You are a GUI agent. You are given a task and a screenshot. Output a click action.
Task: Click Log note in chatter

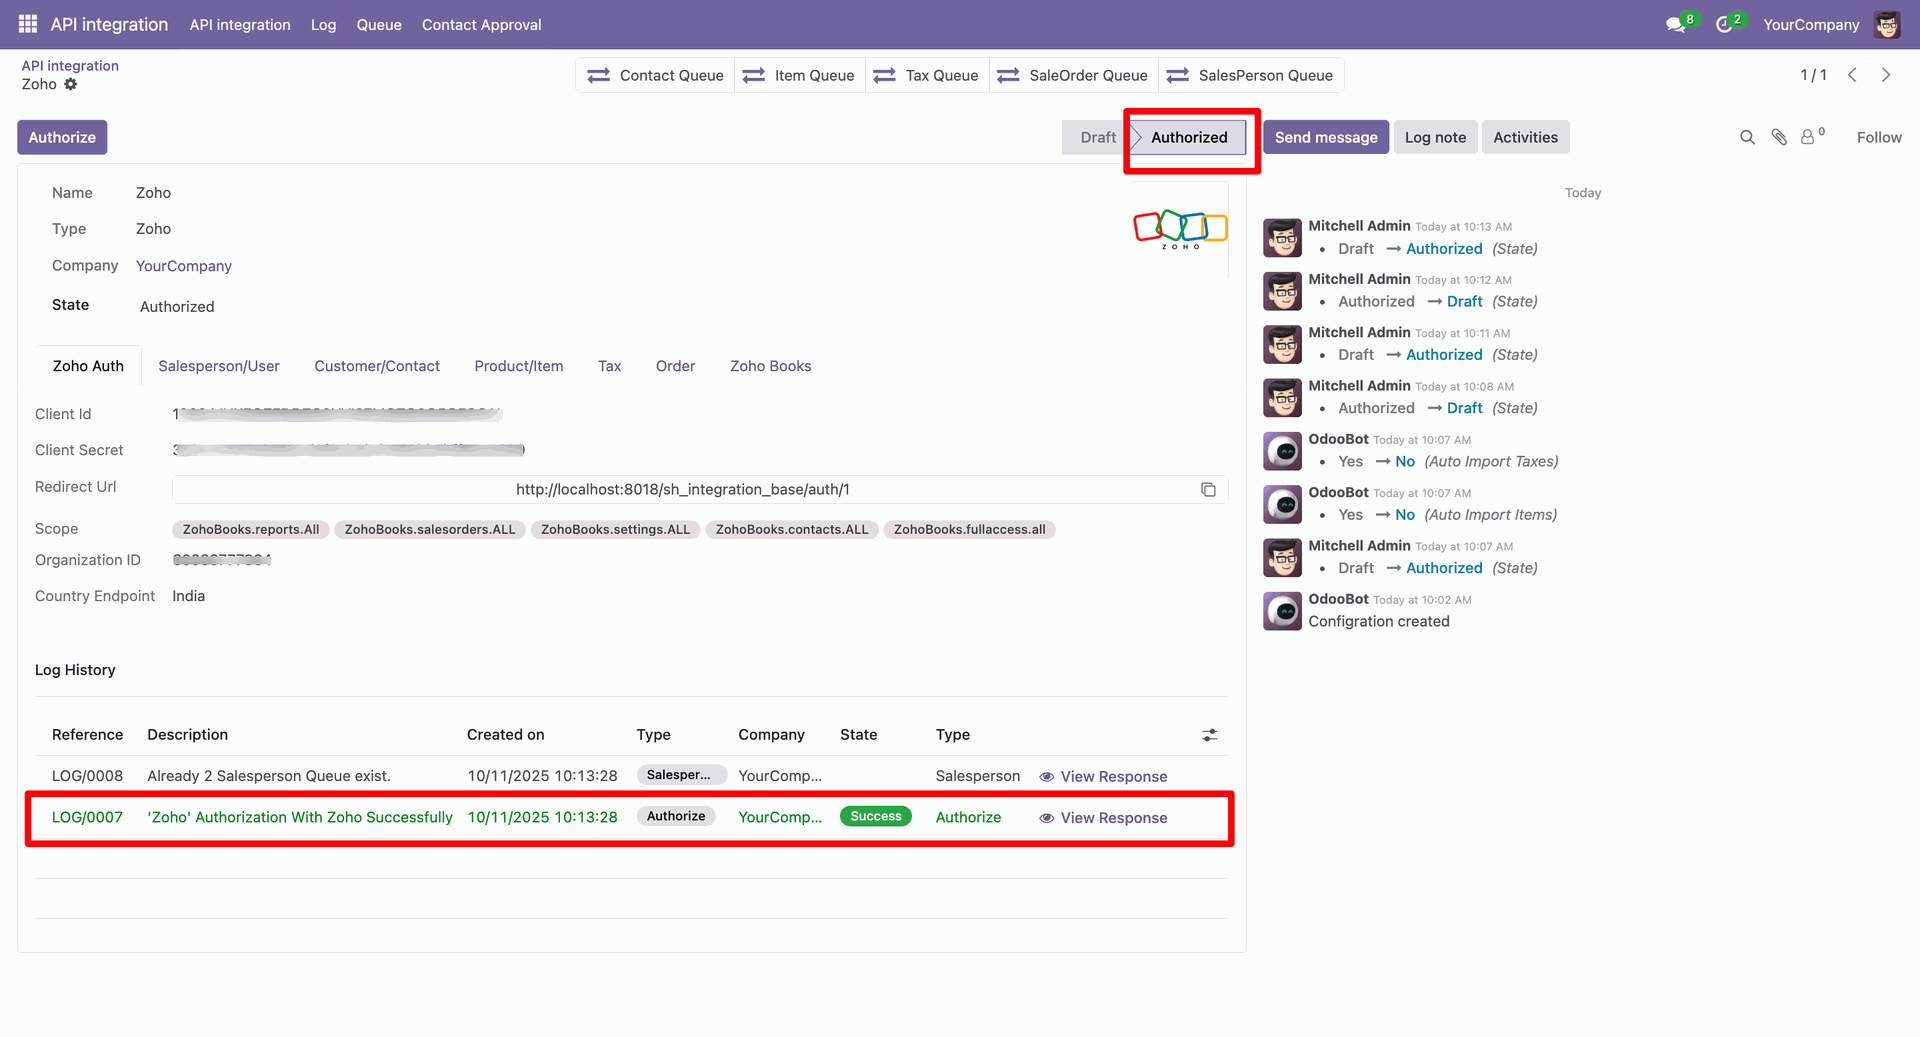pyautogui.click(x=1435, y=137)
